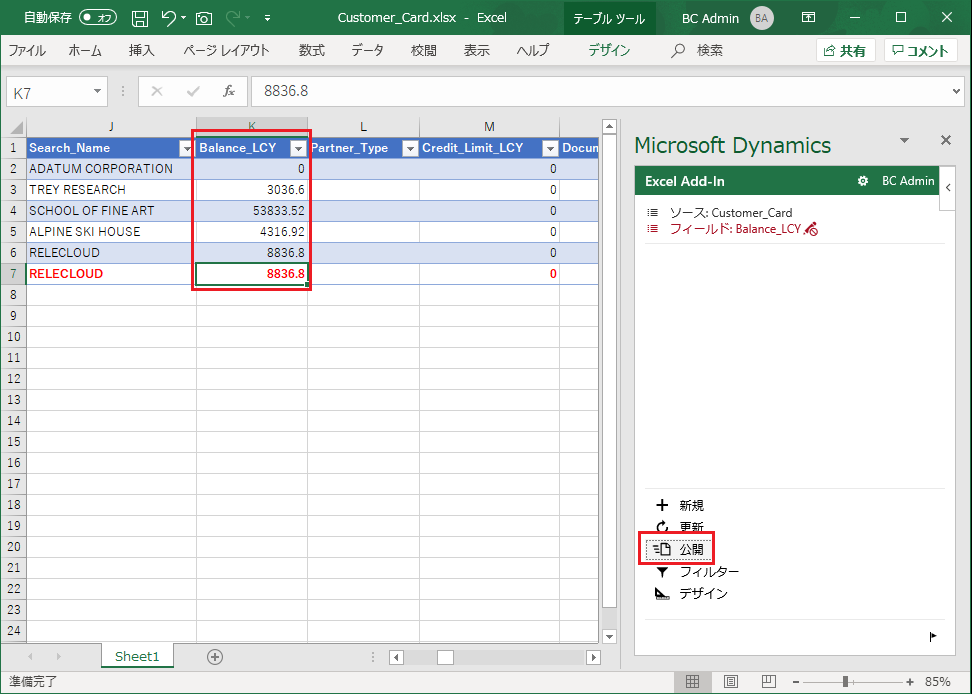Open the 校閲 tab
The image size is (972, 694).
pos(424,51)
